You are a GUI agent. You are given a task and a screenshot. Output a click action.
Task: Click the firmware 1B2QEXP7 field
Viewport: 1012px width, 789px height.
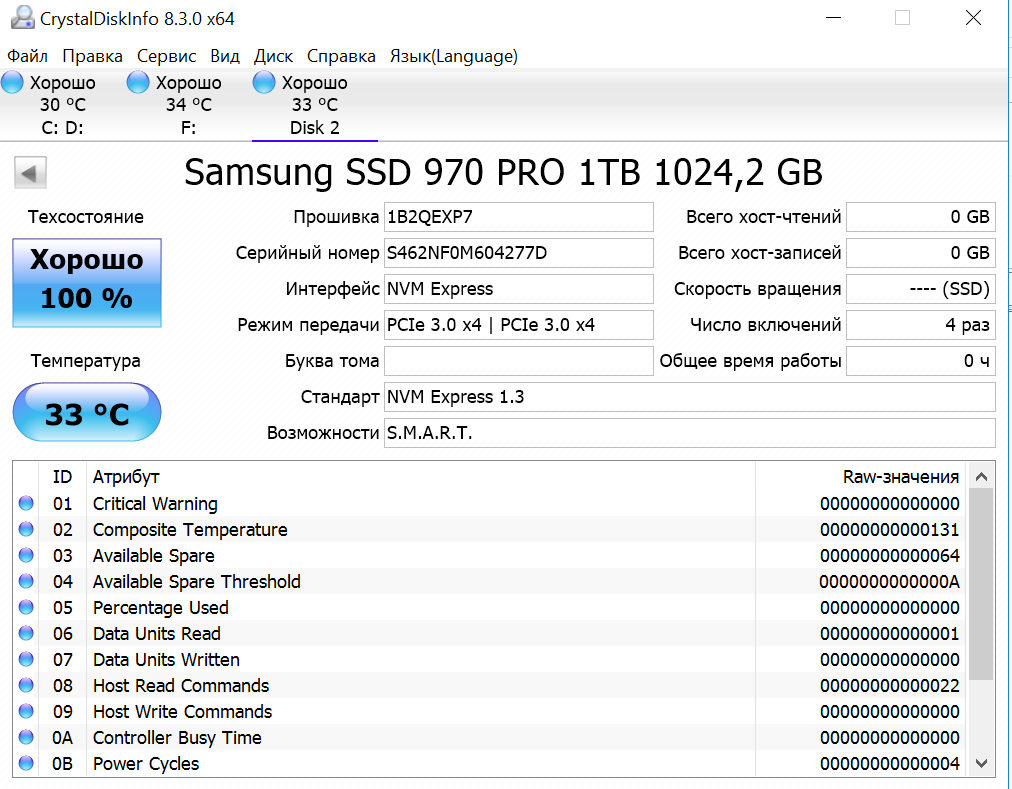point(518,217)
